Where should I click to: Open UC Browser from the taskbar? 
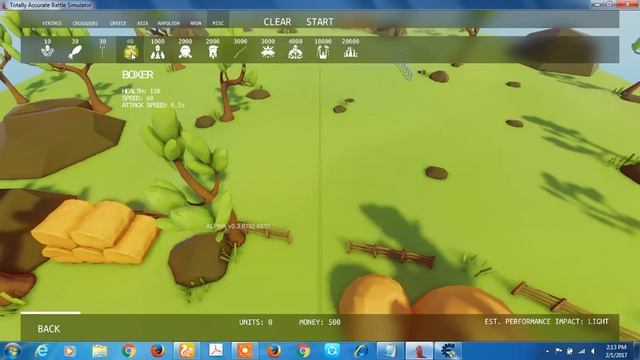click(x=187, y=351)
